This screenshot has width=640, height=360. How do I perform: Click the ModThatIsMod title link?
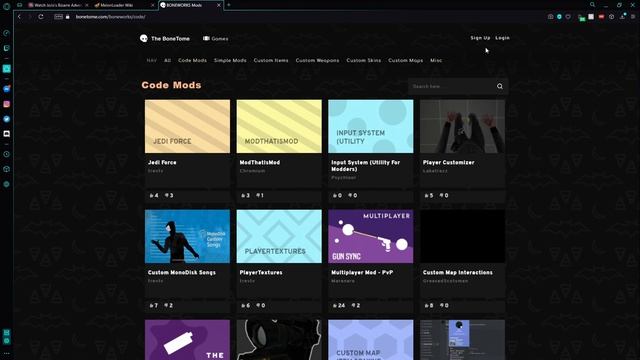click(260, 162)
